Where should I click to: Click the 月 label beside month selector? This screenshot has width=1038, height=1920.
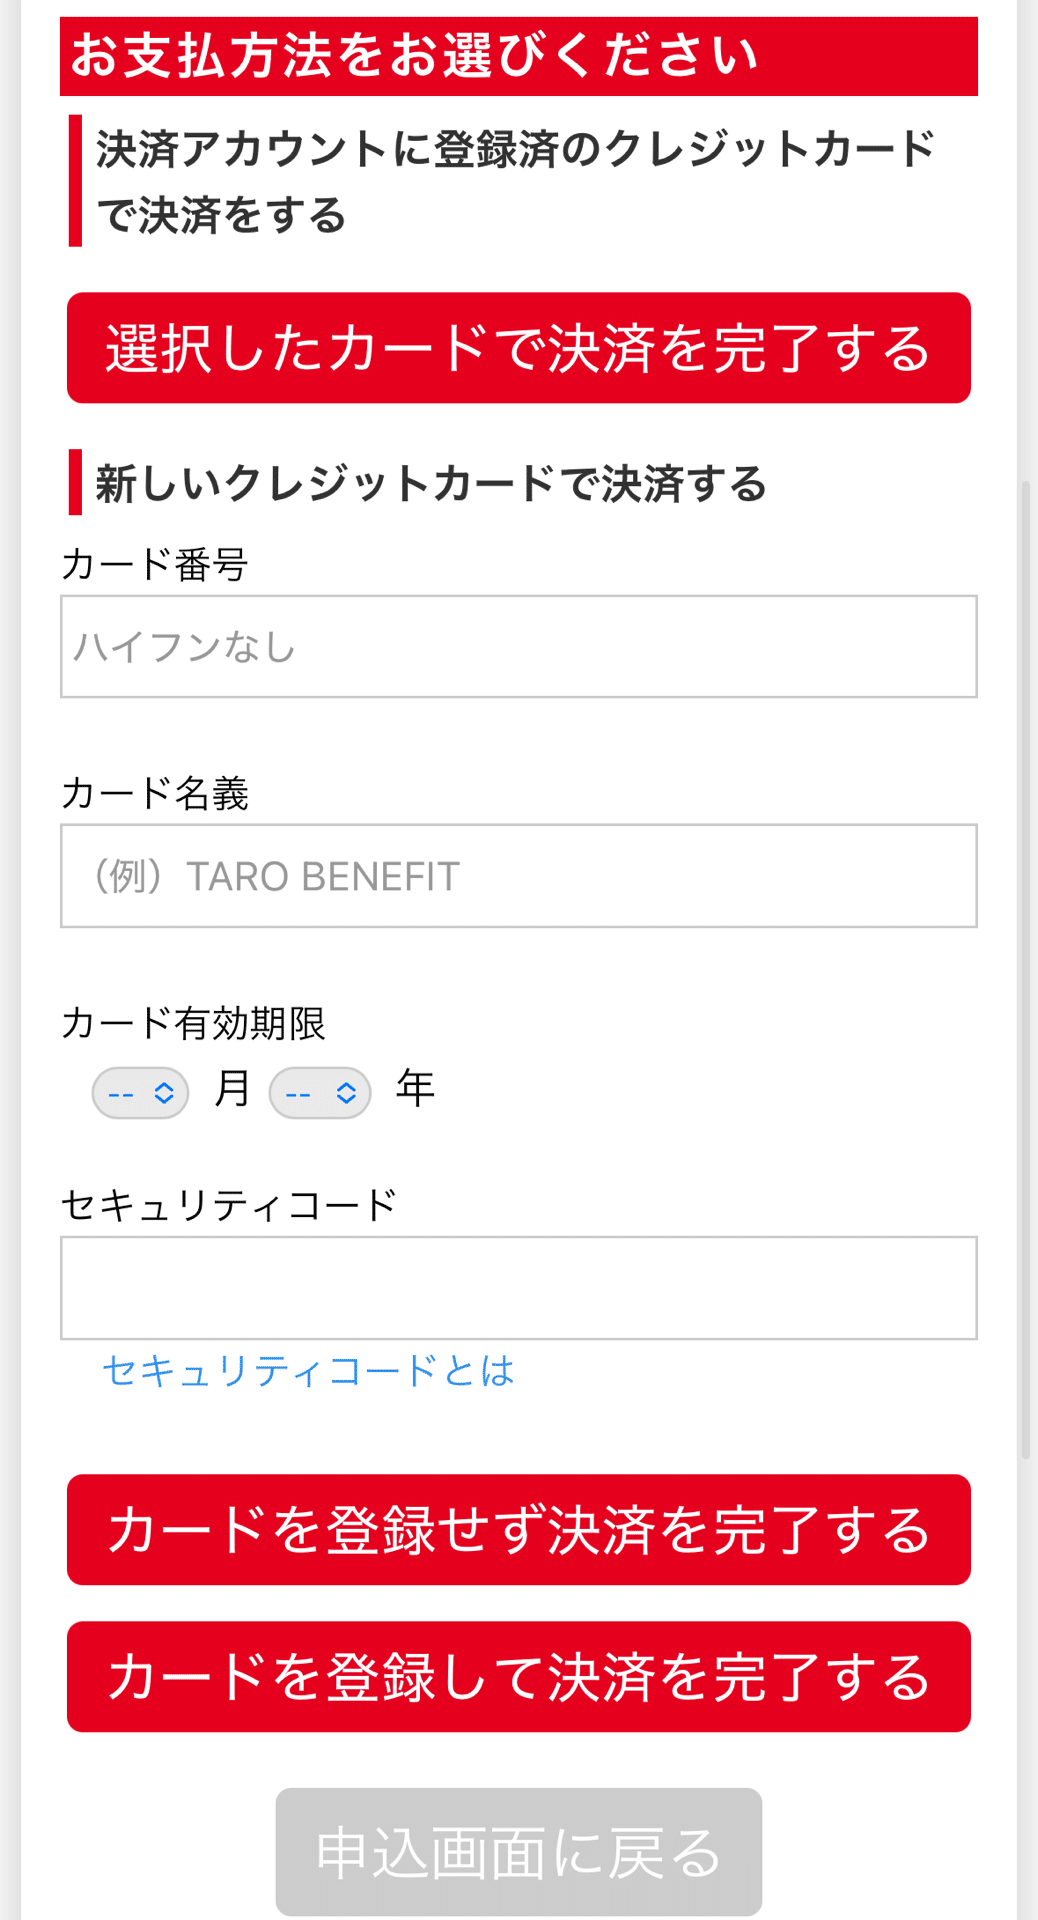pyautogui.click(x=232, y=1088)
